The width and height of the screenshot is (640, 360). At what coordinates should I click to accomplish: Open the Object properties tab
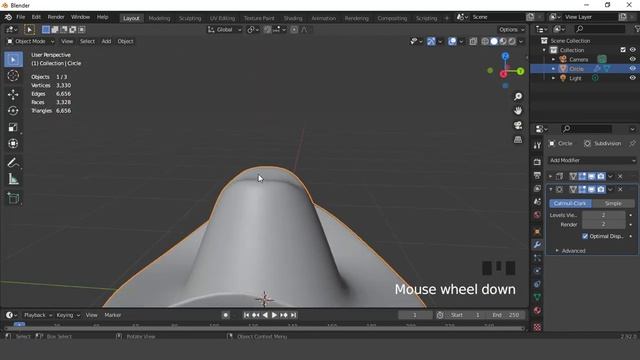537,231
